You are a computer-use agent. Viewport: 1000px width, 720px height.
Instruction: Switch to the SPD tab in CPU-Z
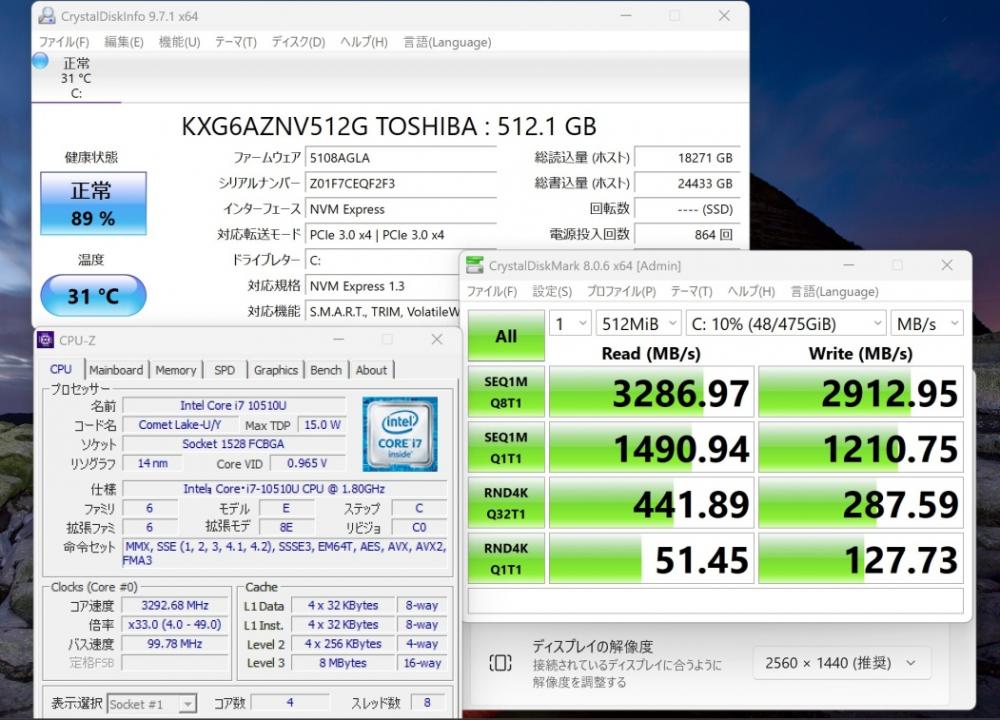[x=224, y=370]
